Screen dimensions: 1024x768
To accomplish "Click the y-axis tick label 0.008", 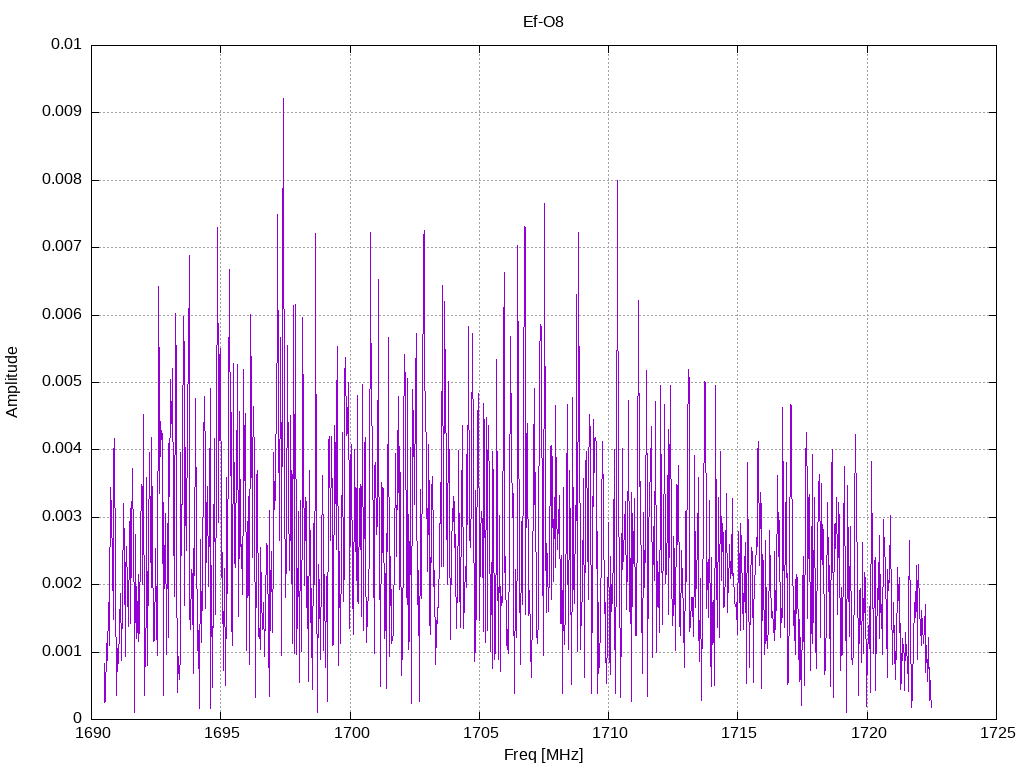I will tap(62, 180).
